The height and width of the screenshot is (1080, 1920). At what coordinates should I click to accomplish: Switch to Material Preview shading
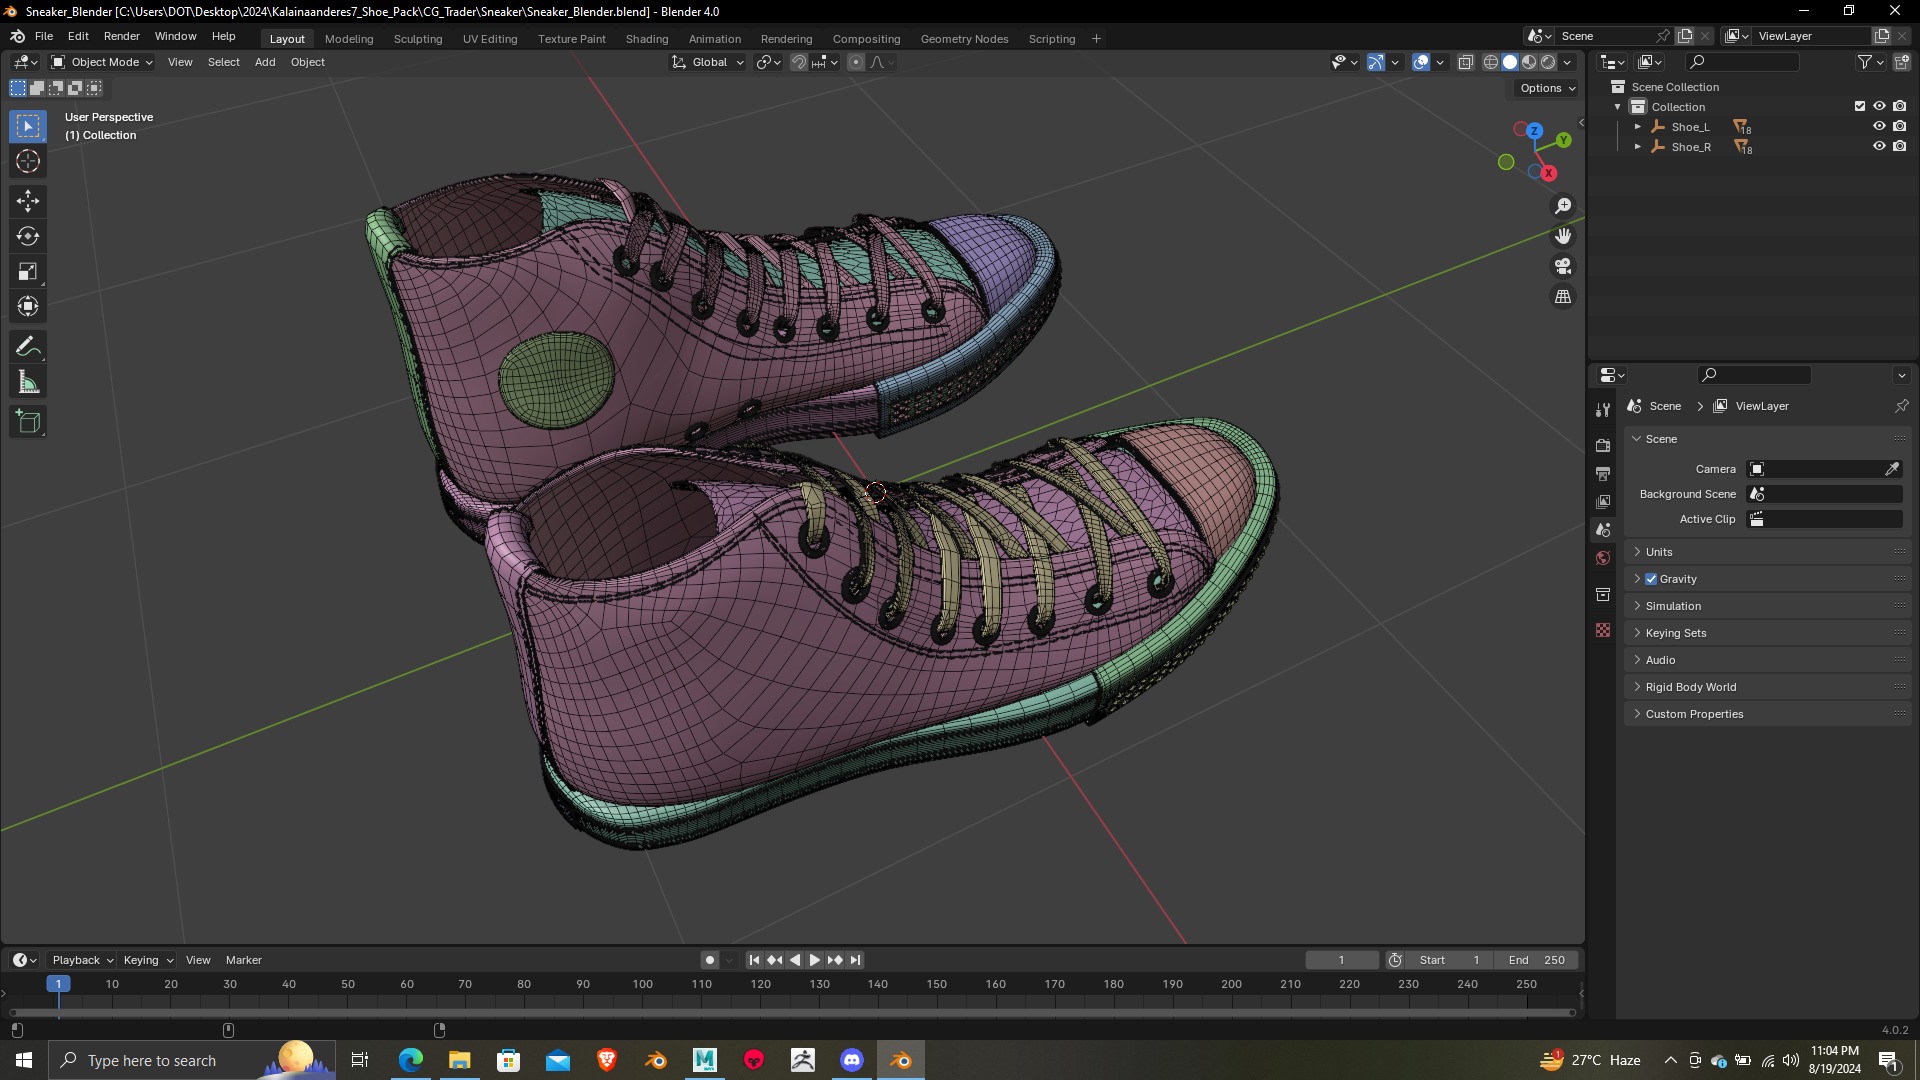point(1529,62)
